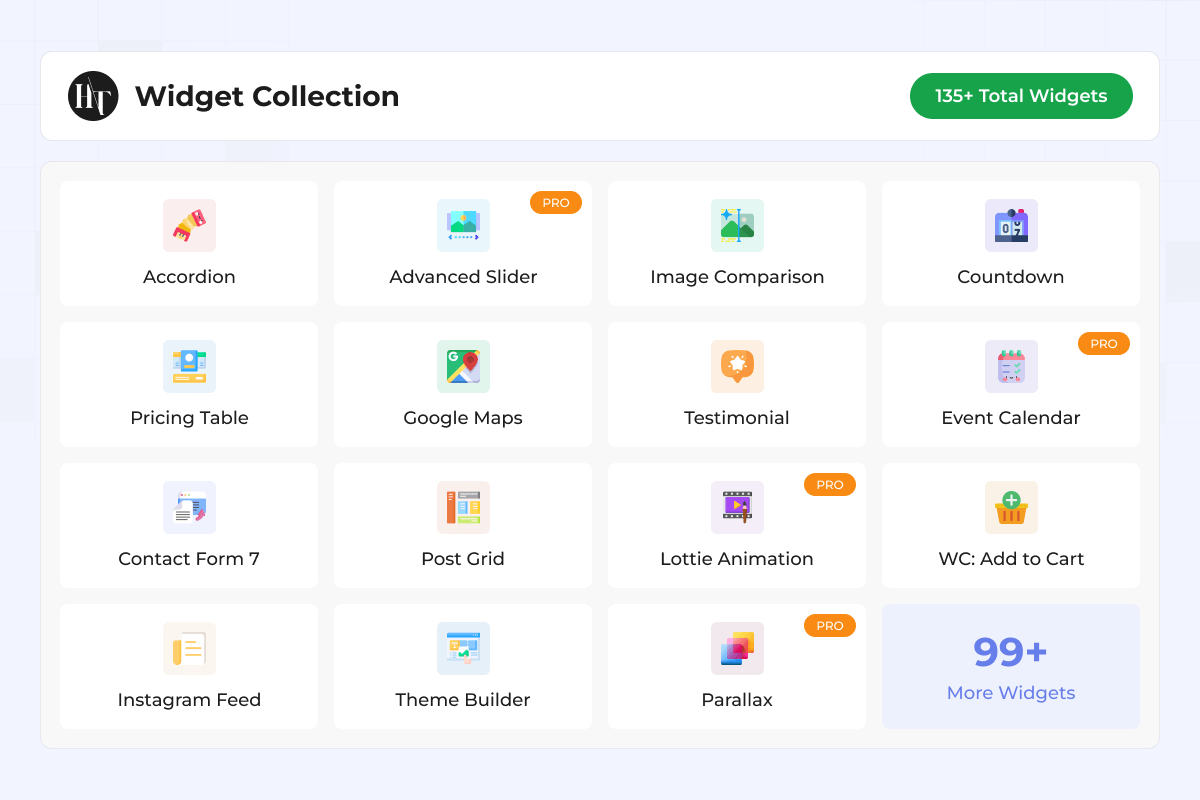Viewport: 1200px width, 800px height.
Task: Click the HT logo in the header
Action: (x=93, y=96)
